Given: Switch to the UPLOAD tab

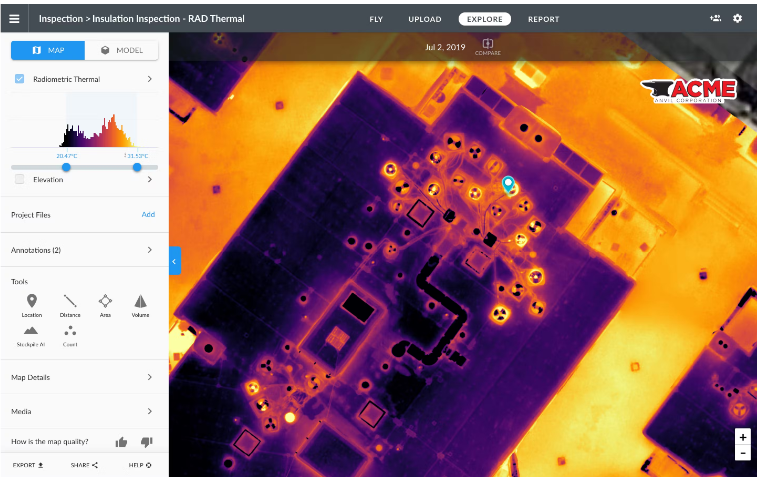Looking at the screenshot, I should pos(425,19).
